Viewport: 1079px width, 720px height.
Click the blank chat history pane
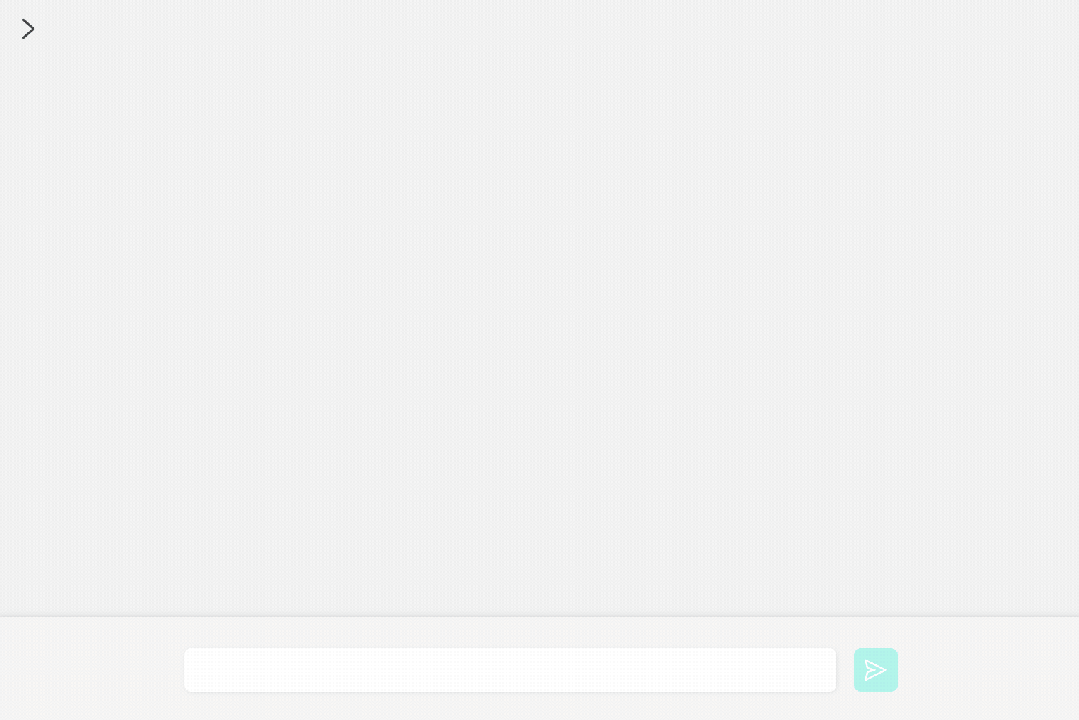(540, 324)
